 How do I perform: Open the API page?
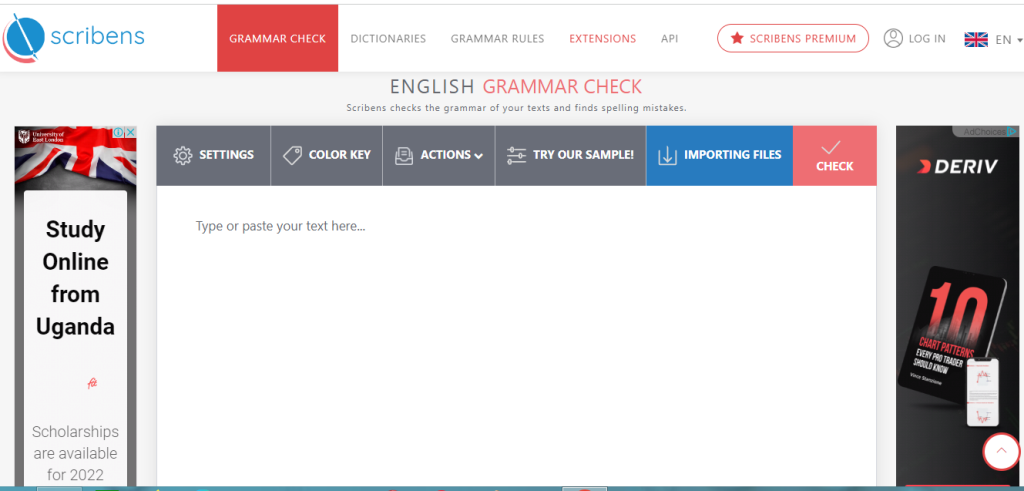(x=669, y=39)
